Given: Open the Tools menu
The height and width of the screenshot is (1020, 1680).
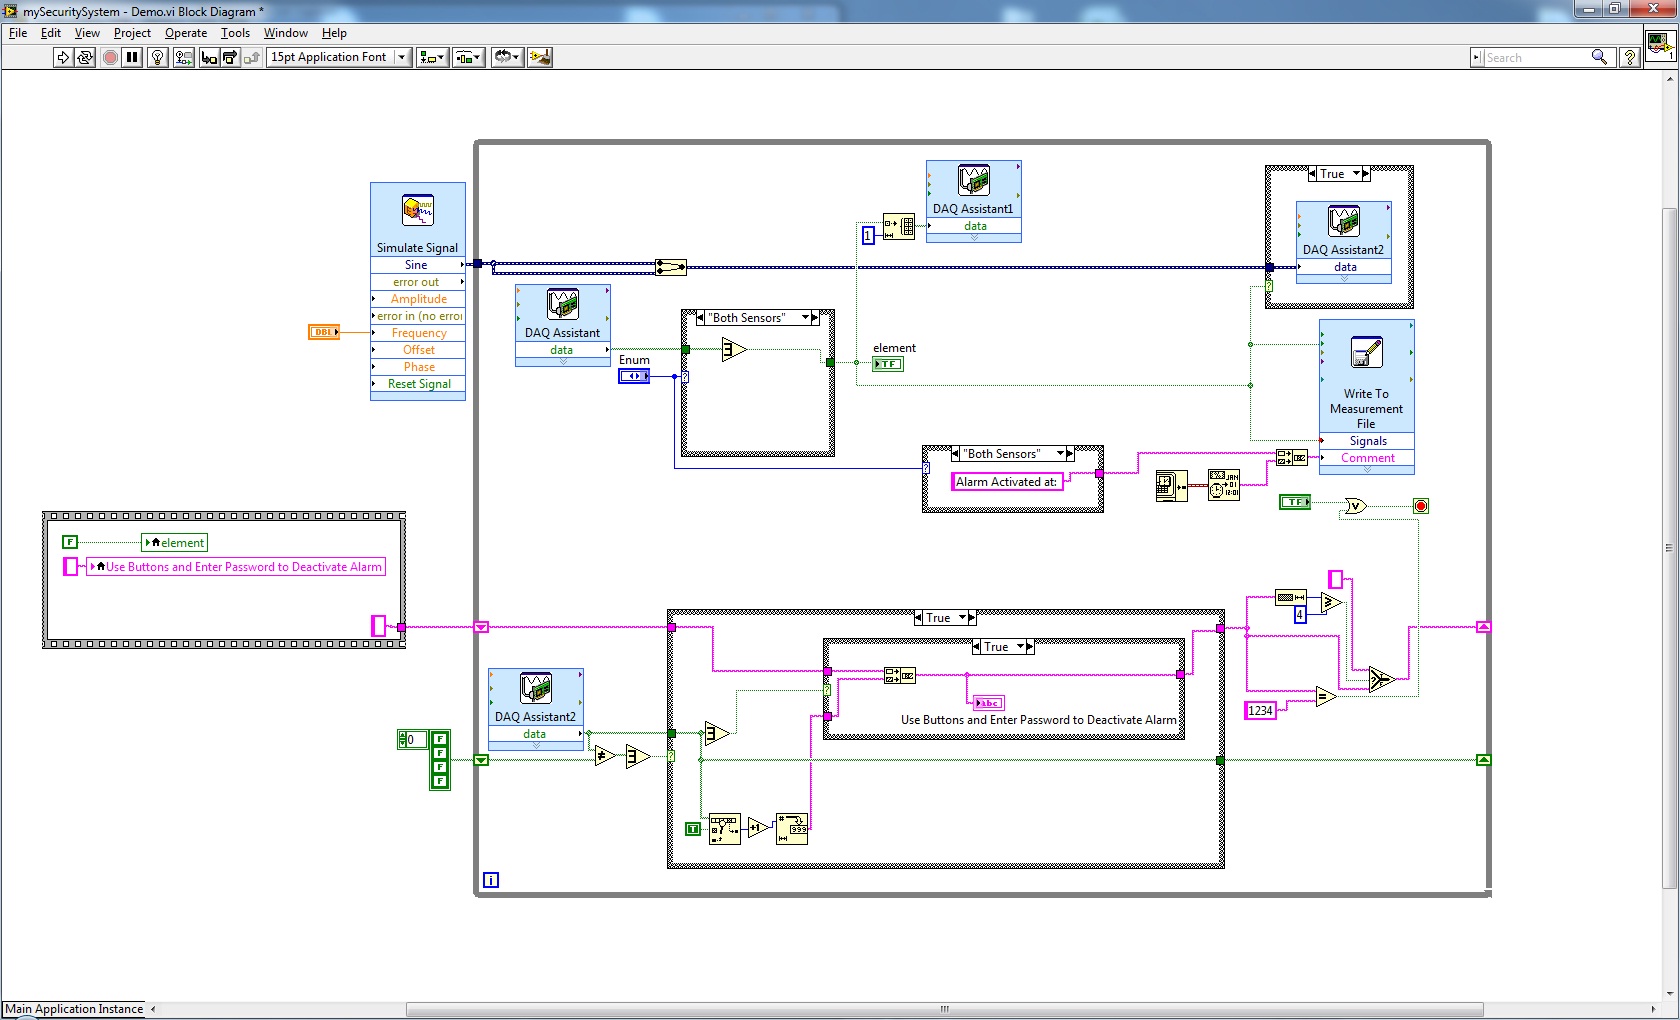Looking at the screenshot, I should (235, 33).
